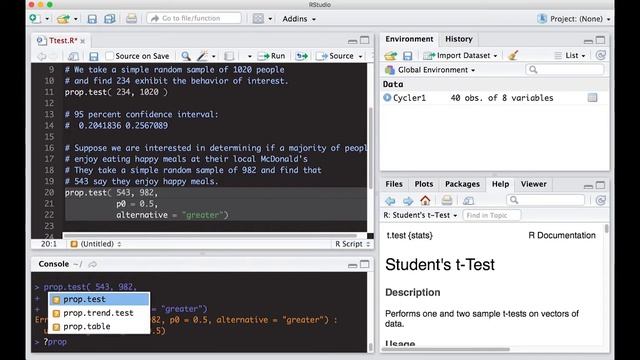
Task: Refresh the Environment pane
Action: click(x=600, y=55)
